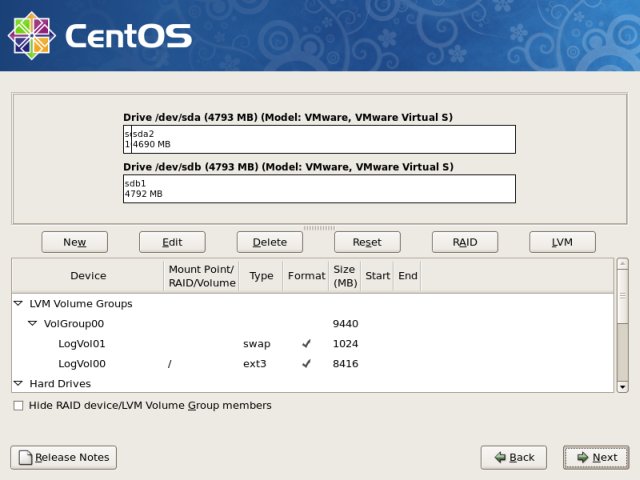Screen dimensions: 640x480
Task: Open the LVM configuration button
Action: pos(562,242)
